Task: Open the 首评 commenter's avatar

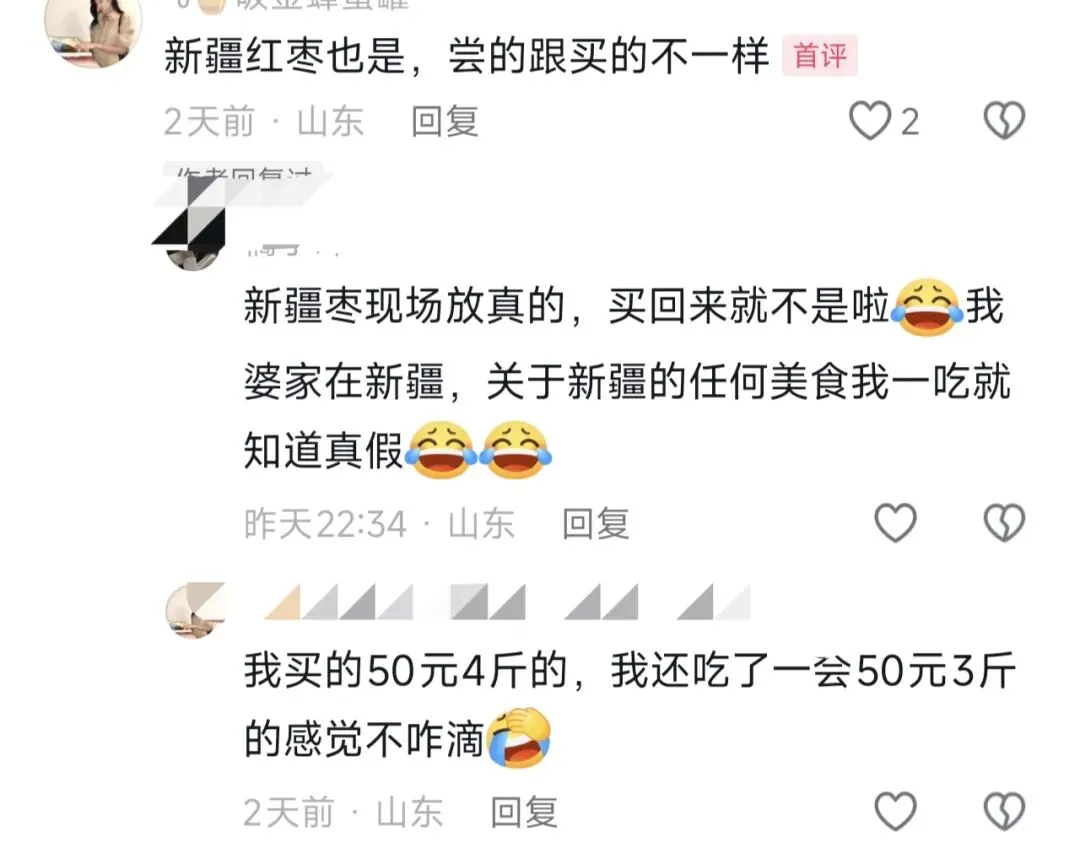Action: tap(93, 31)
